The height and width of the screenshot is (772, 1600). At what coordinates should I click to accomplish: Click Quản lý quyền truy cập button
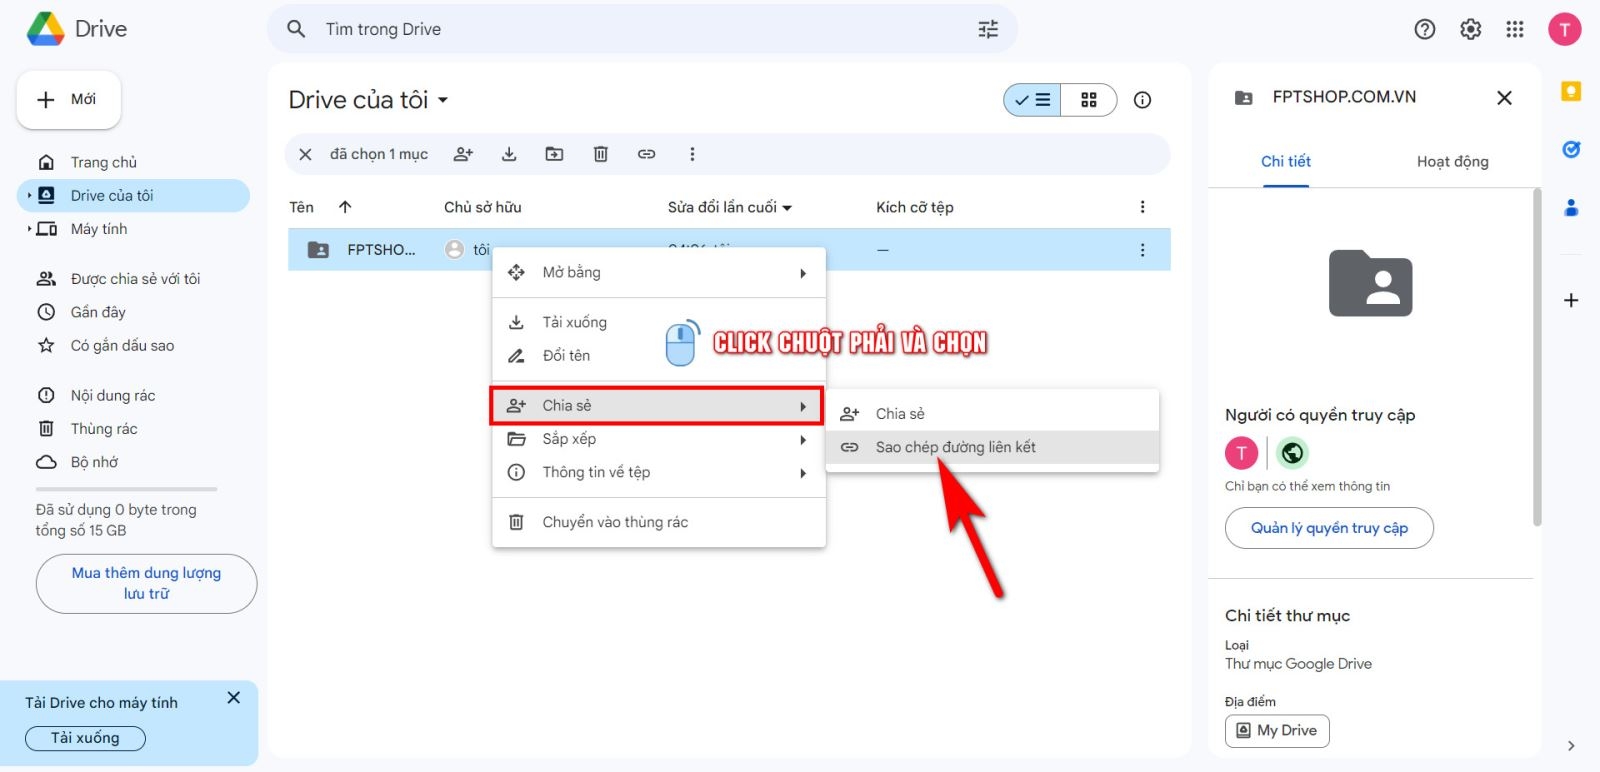click(x=1329, y=528)
